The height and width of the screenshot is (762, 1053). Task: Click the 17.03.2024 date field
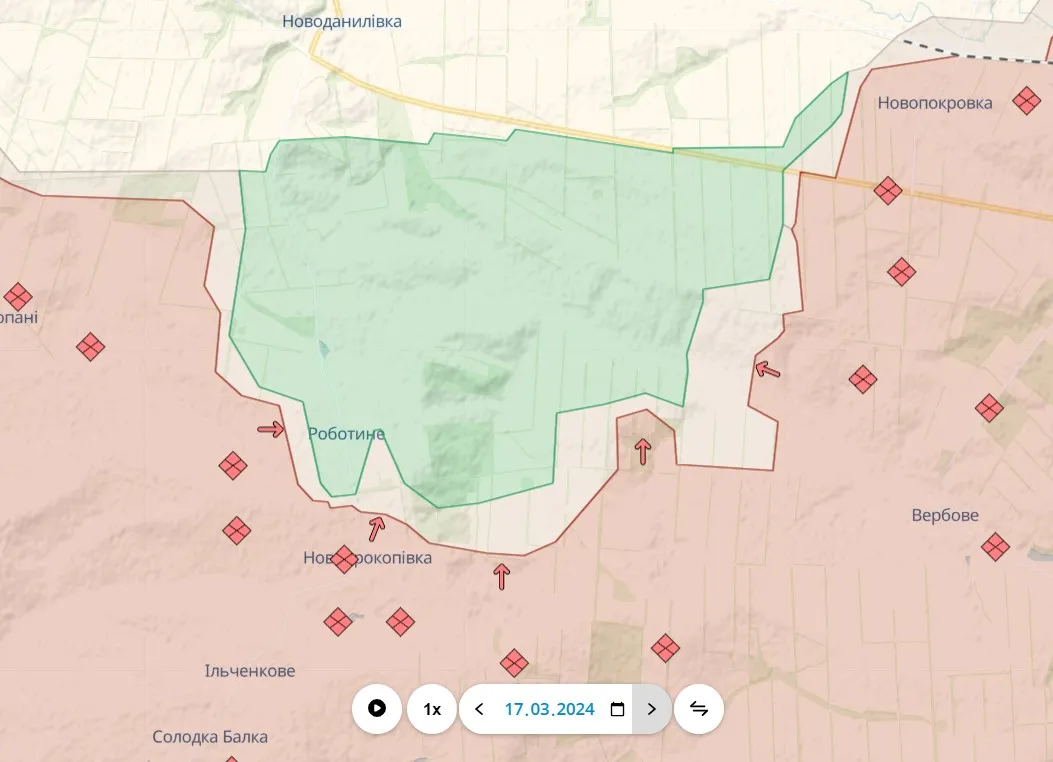coord(549,709)
